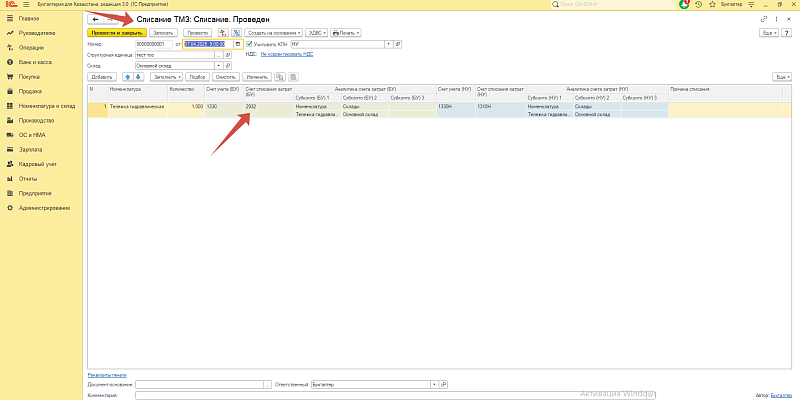
Task: Toggle the Учитывать КПН checkbox
Action: (249, 44)
